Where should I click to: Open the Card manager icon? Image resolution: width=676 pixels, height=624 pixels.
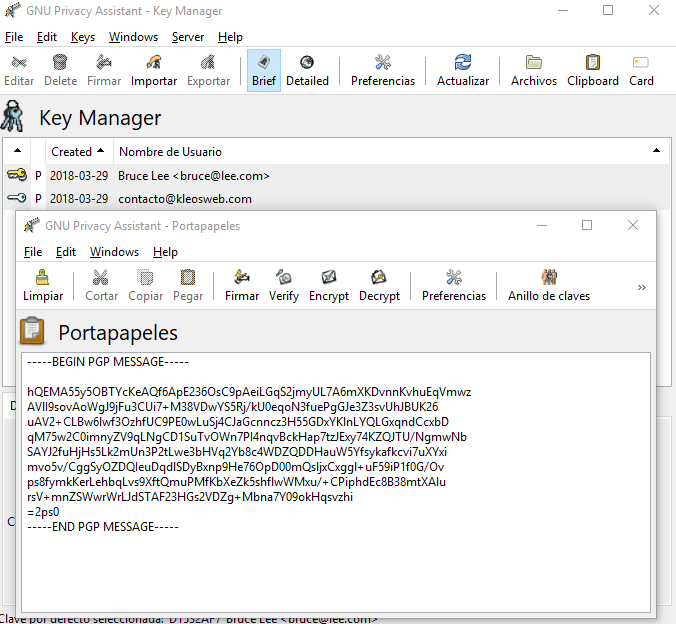click(x=641, y=70)
